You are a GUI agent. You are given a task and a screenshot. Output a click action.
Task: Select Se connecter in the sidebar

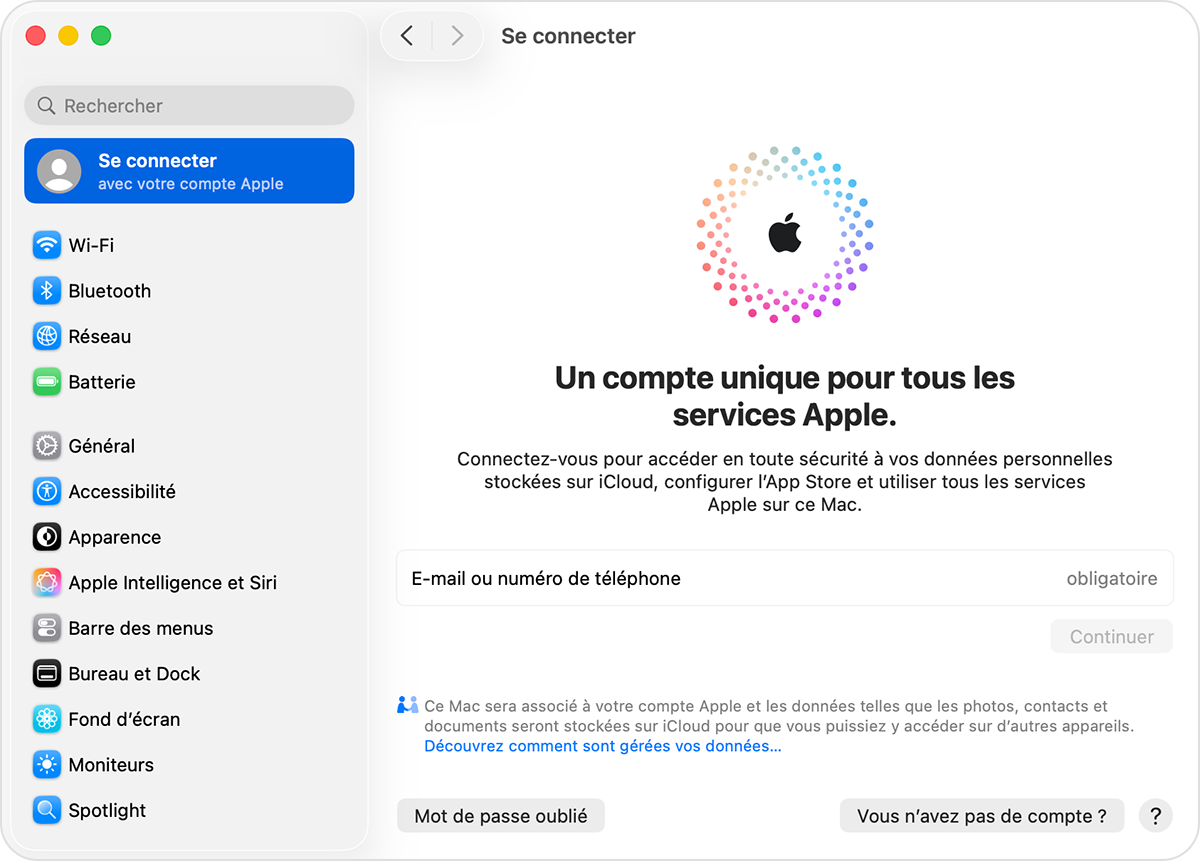tap(188, 170)
